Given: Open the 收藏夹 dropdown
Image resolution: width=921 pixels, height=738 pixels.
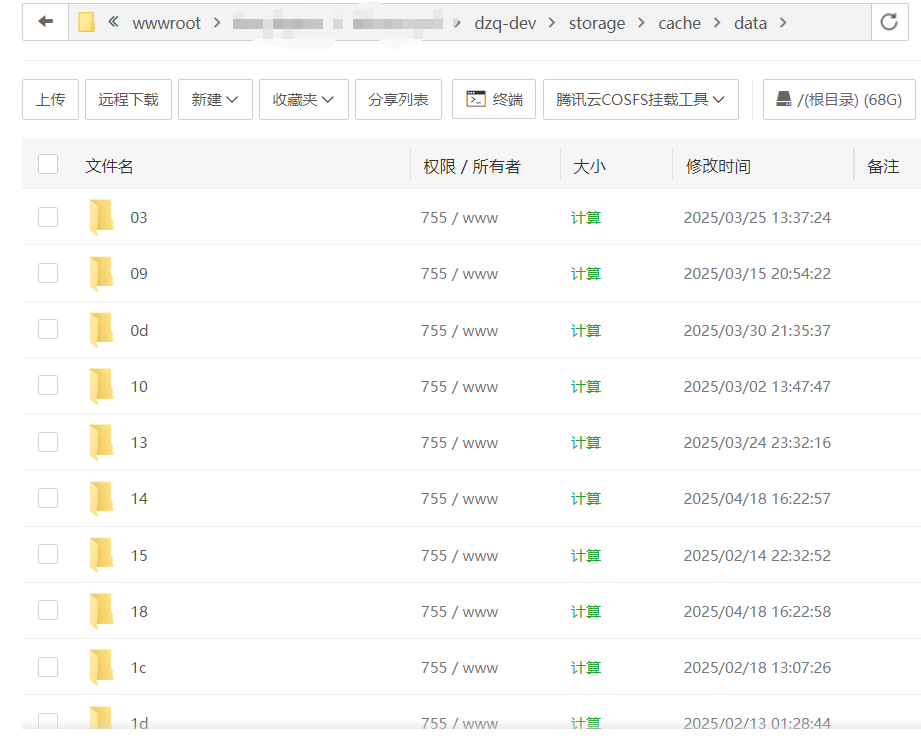Looking at the screenshot, I should tap(304, 99).
